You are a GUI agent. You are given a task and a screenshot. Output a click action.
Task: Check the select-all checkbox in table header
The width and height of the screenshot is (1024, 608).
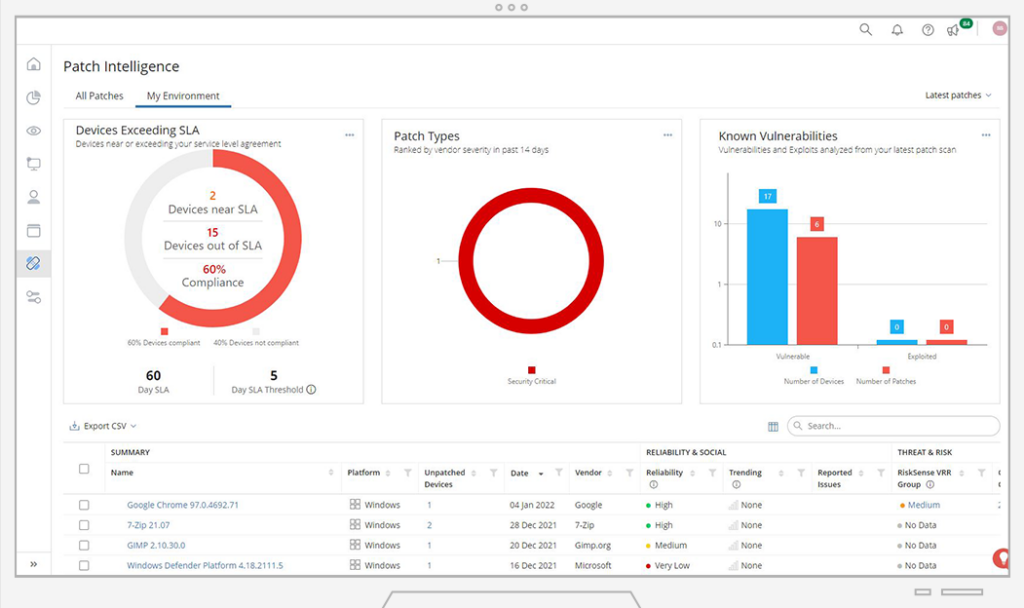84,467
